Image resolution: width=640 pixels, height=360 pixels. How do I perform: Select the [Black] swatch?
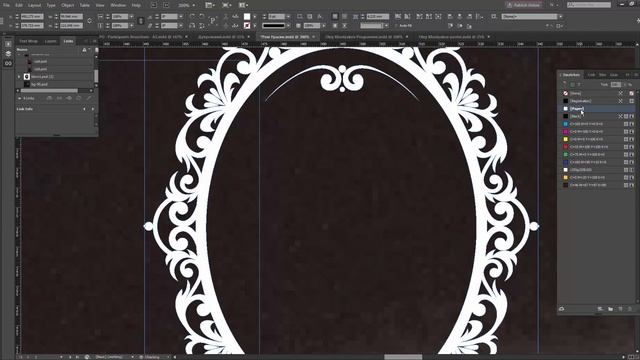click(597, 116)
